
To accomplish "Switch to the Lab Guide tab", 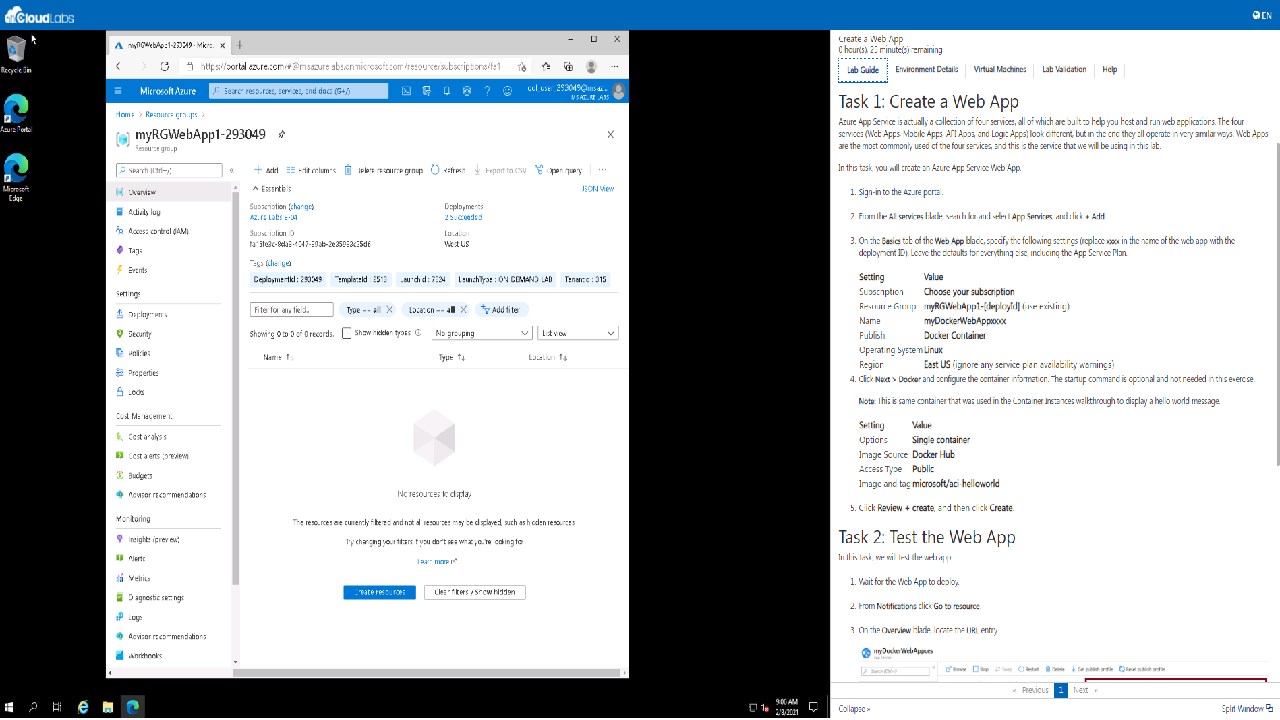I will (863, 70).
